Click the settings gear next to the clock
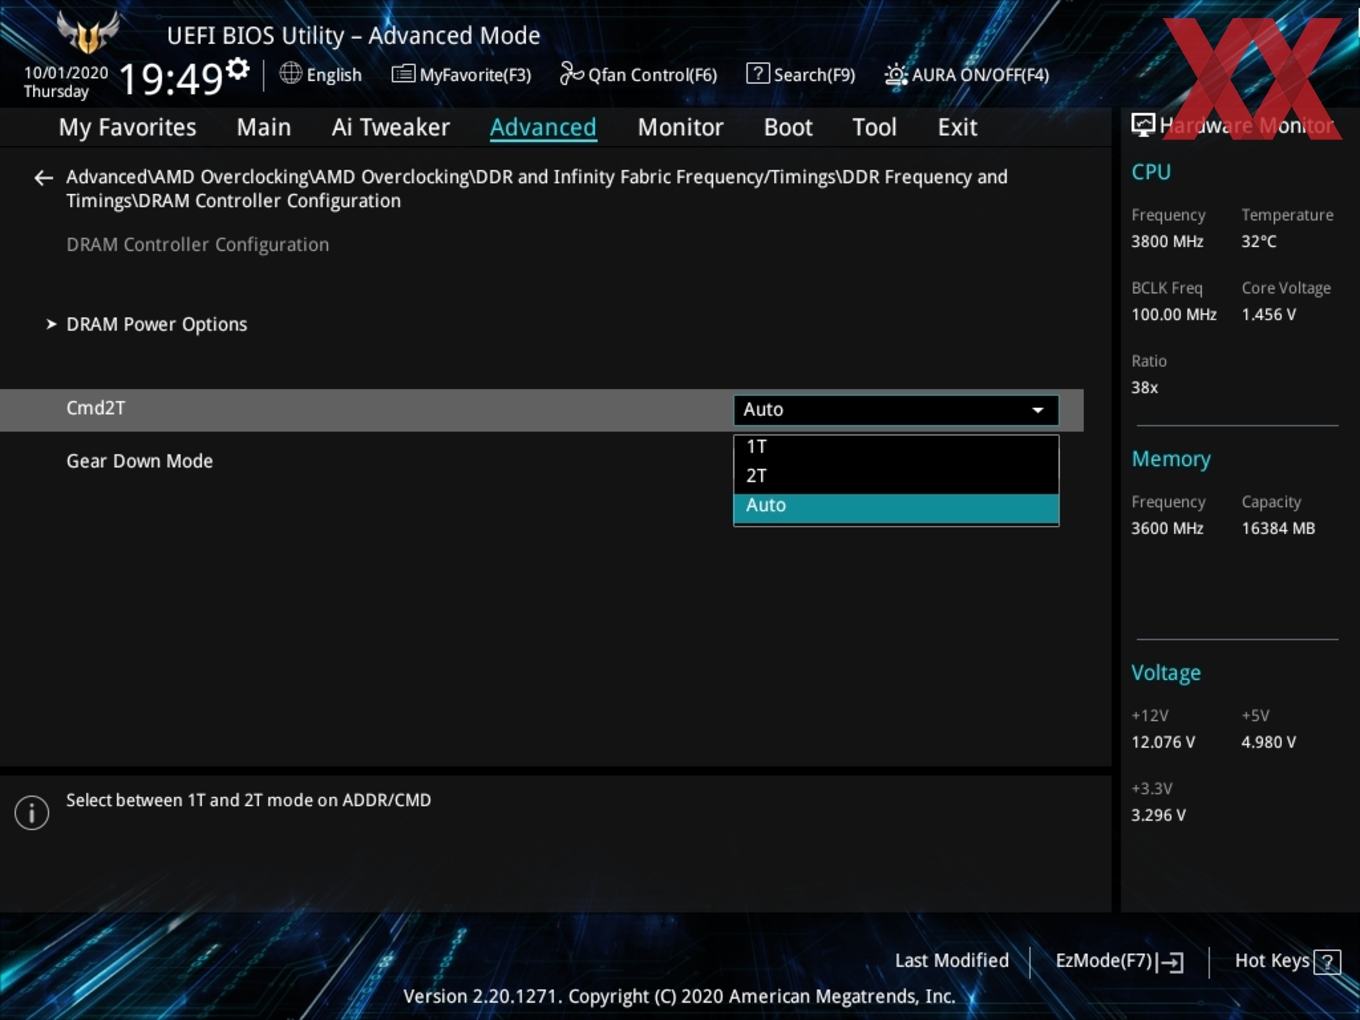Image resolution: width=1360 pixels, height=1020 pixels. tap(238, 69)
